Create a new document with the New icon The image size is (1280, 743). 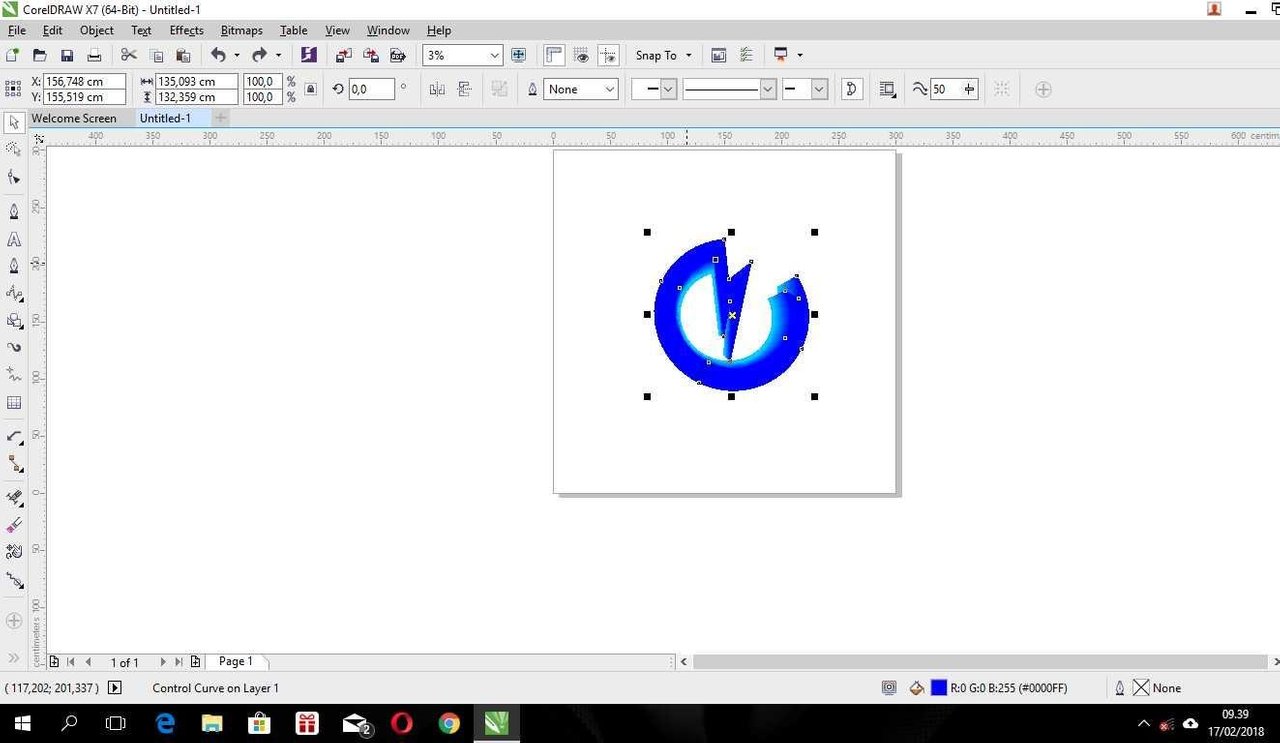(13, 55)
